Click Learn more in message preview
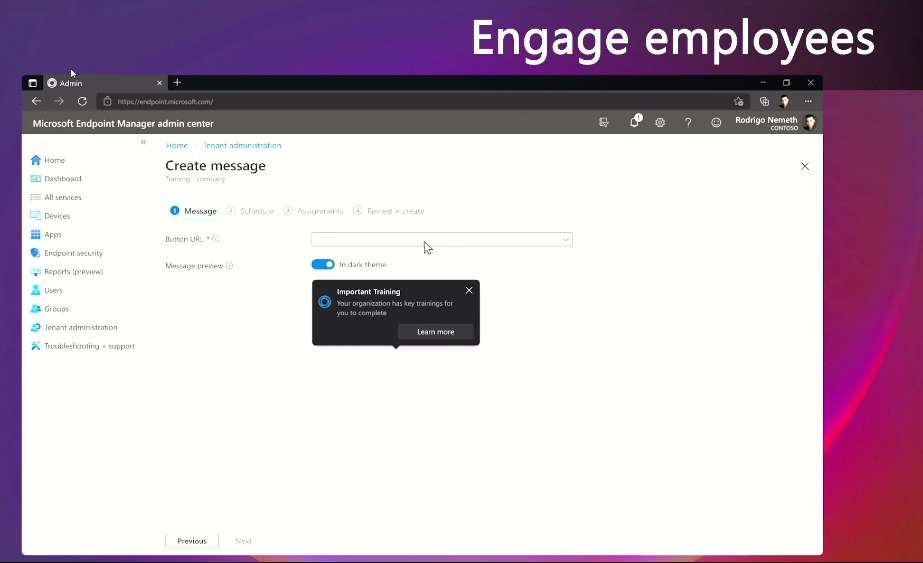The width and height of the screenshot is (923, 563). point(436,332)
